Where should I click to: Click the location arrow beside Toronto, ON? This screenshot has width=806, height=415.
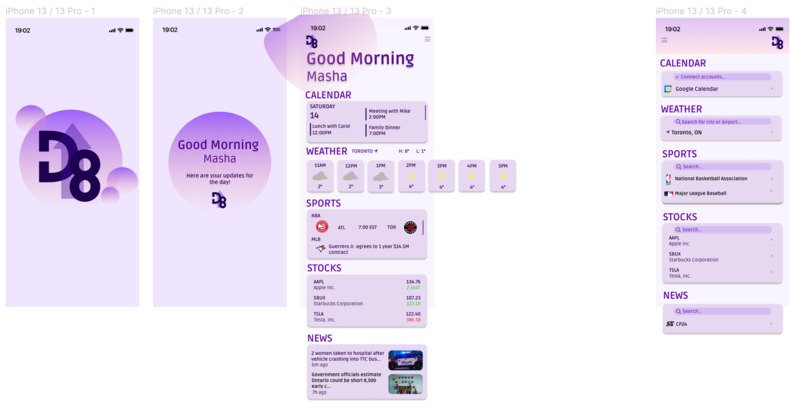(x=668, y=132)
